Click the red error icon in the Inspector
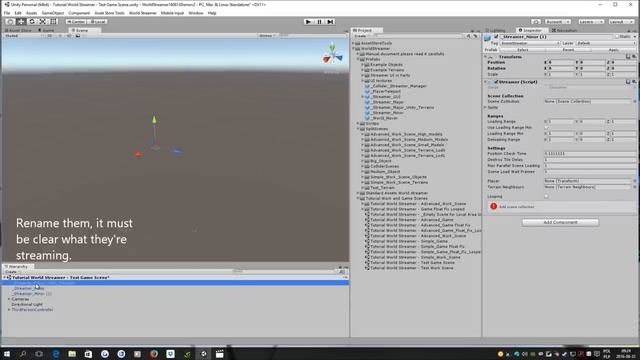Image resolution: width=640 pixels, height=360 pixels. (x=493, y=206)
